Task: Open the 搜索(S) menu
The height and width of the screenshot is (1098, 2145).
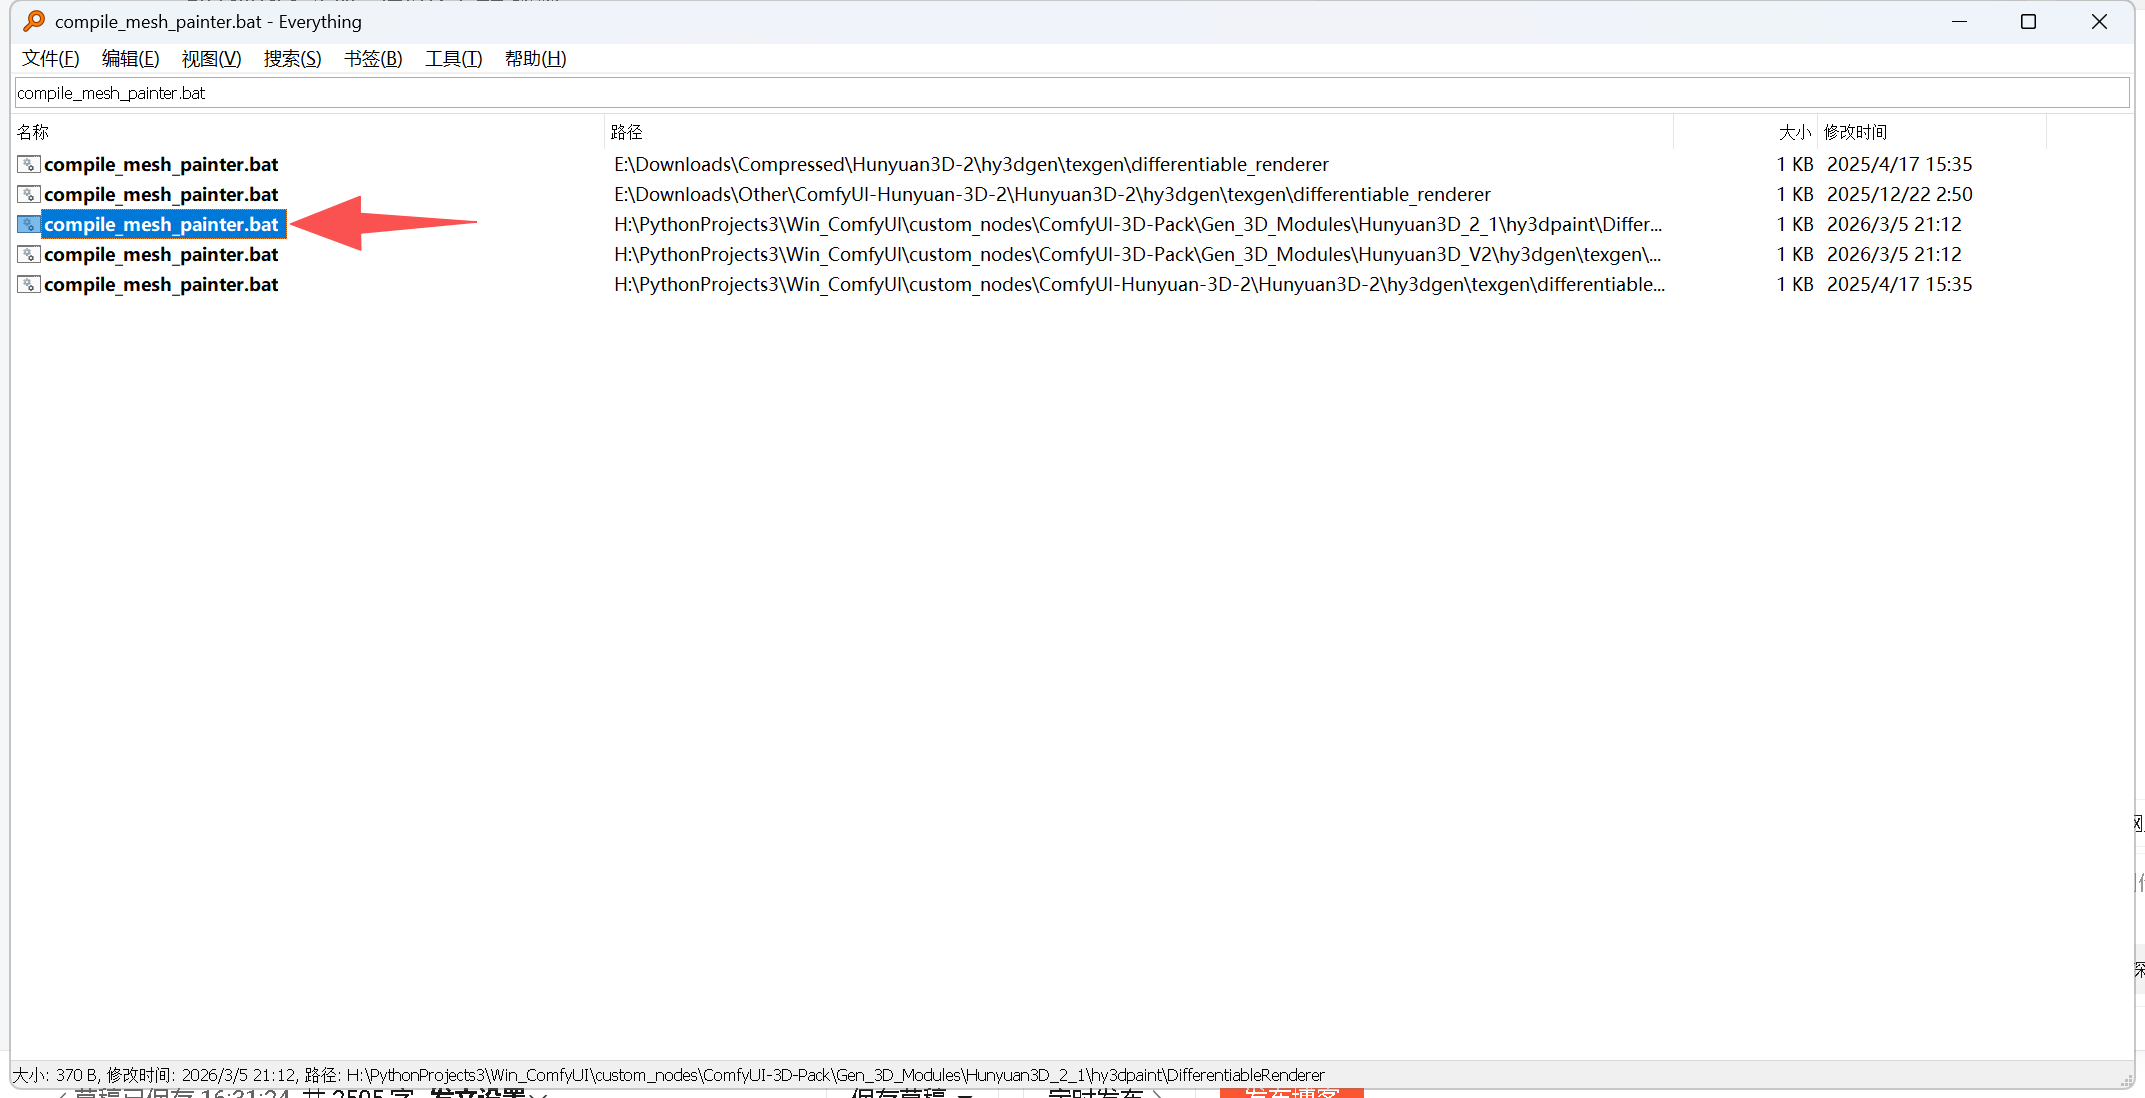Action: tap(292, 59)
